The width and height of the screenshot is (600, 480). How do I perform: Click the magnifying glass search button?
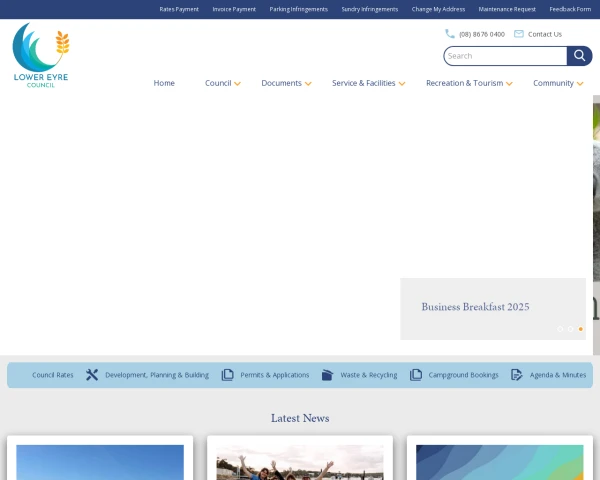(x=579, y=56)
